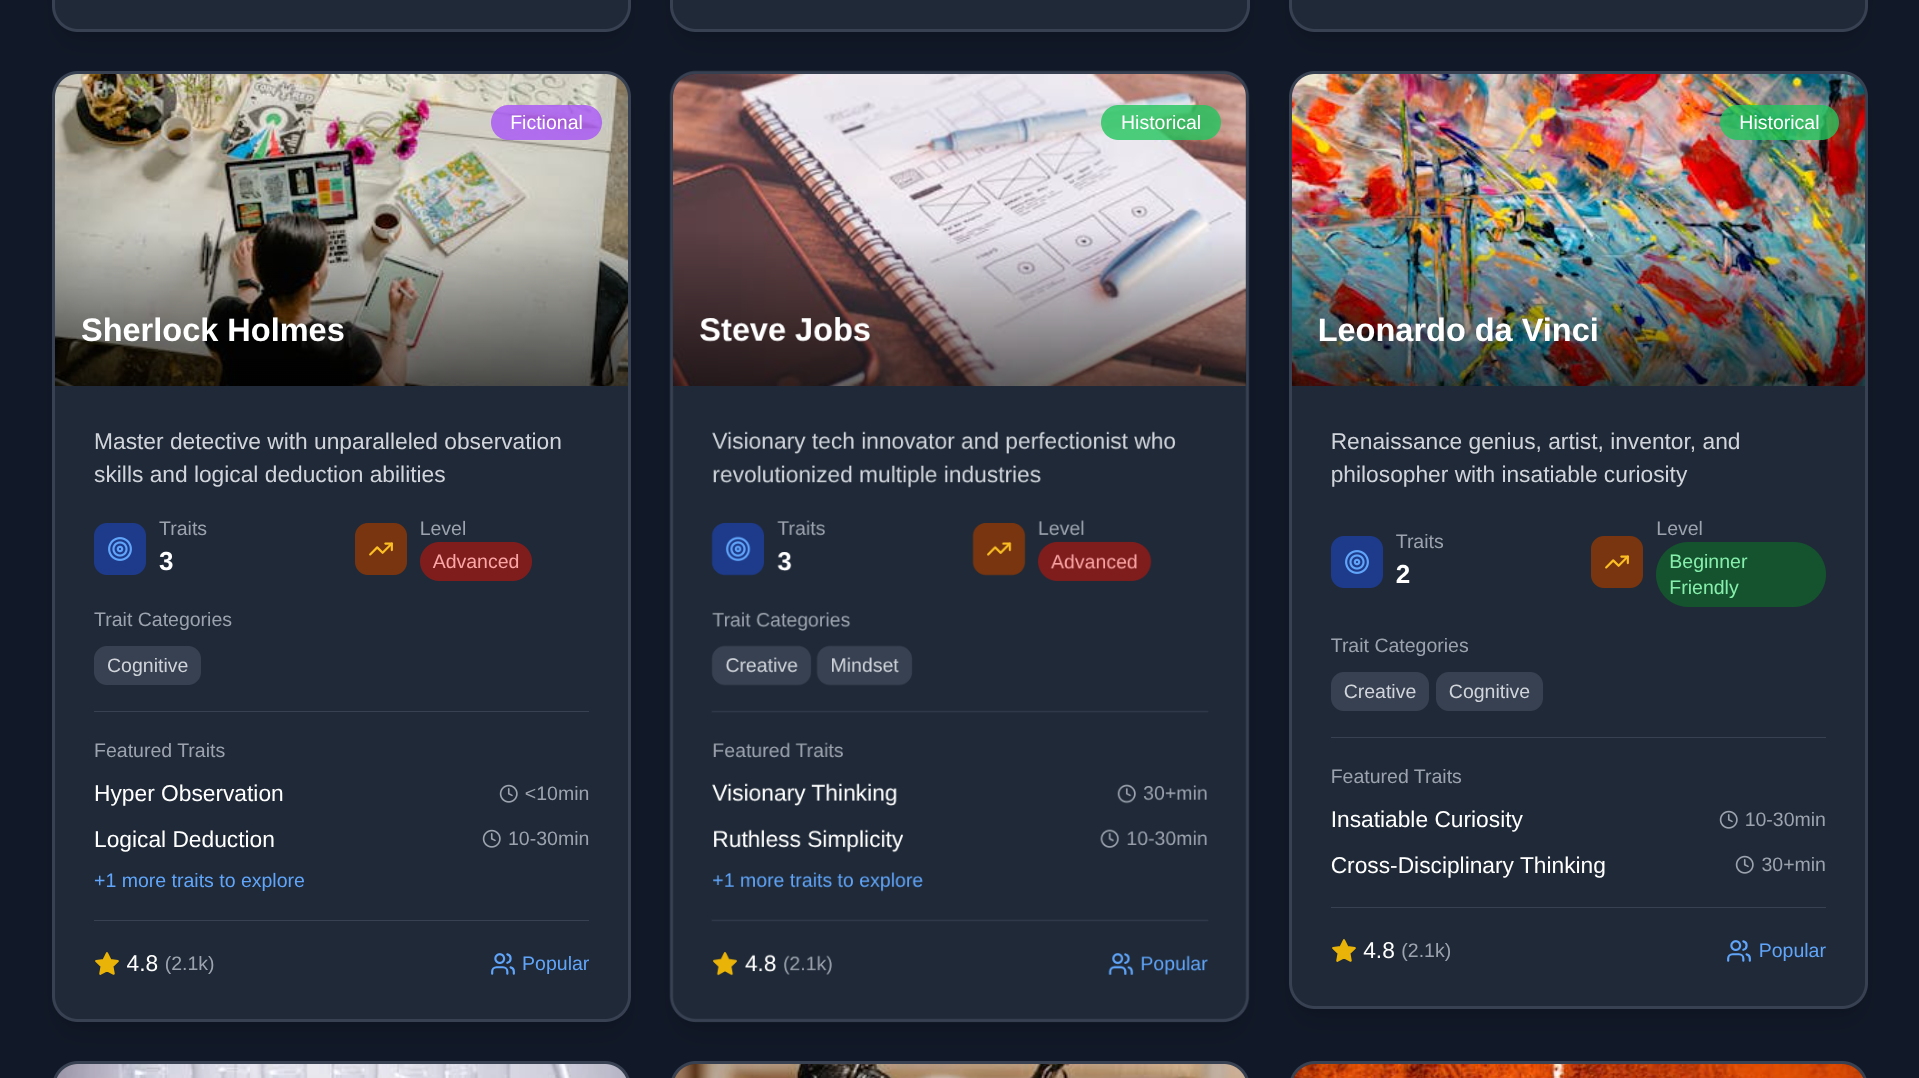Click the Level trend icon on Sherlock Holmes card
This screenshot has width=1919, height=1078.
(381, 549)
